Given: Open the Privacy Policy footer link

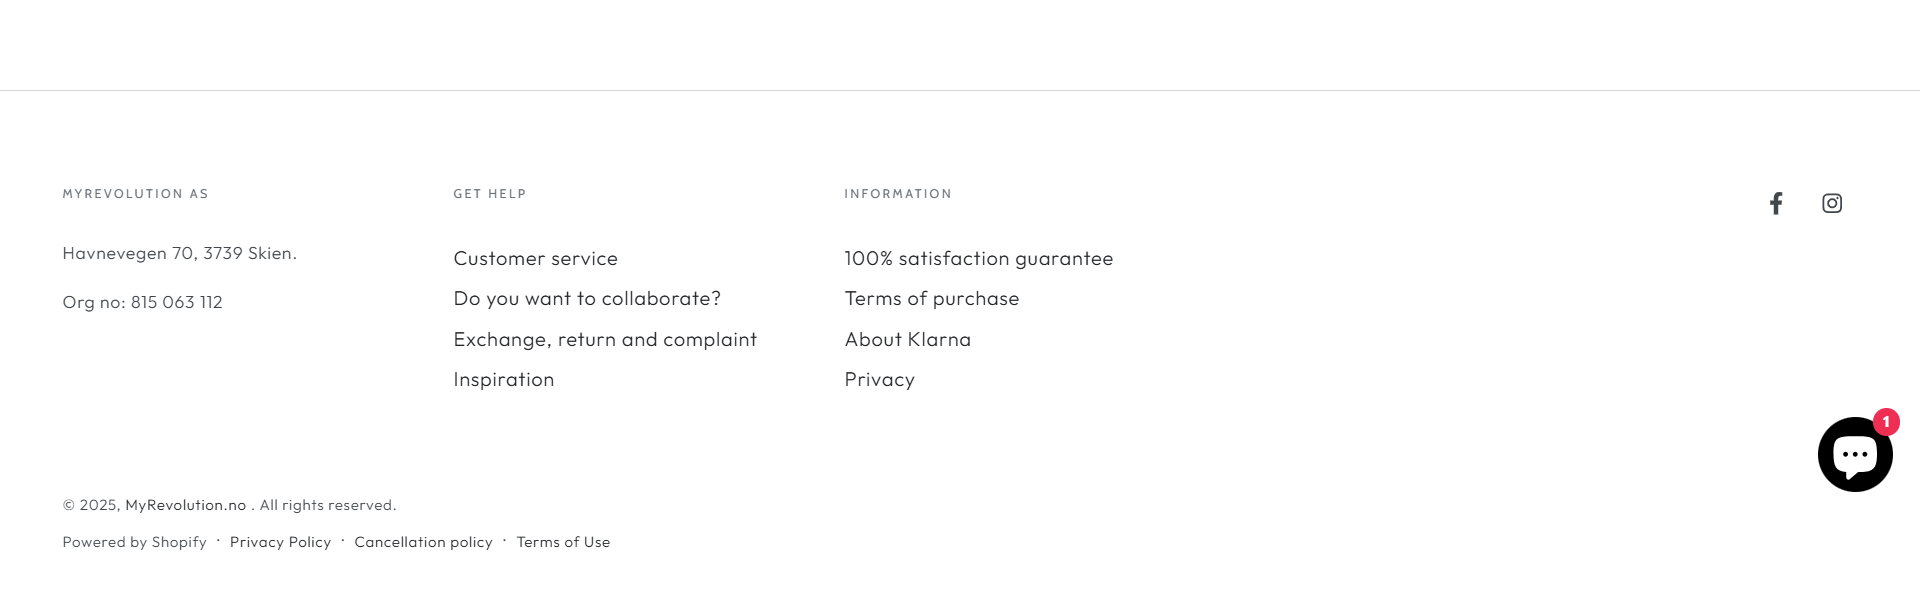Looking at the screenshot, I should tap(280, 543).
